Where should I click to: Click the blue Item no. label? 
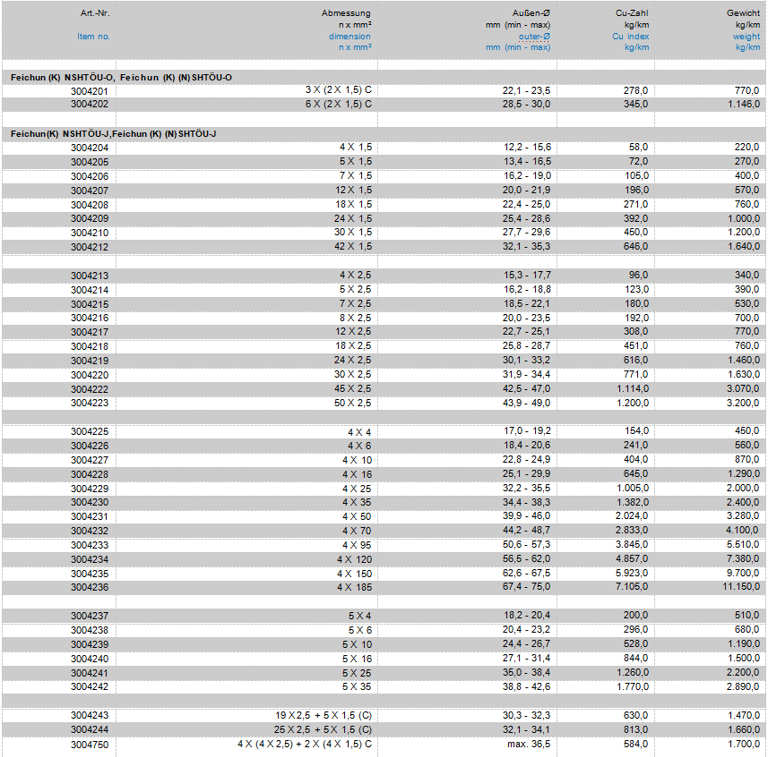pyautogui.click(x=94, y=36)
